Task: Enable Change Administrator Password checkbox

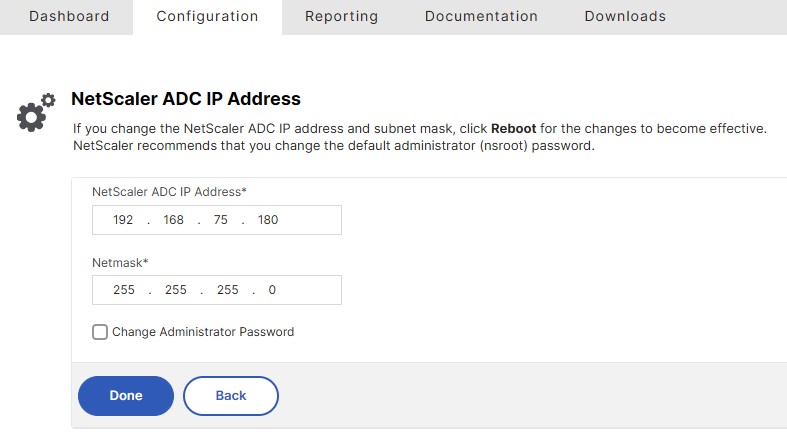Action: pyautogui.click(x=100, y=332)
